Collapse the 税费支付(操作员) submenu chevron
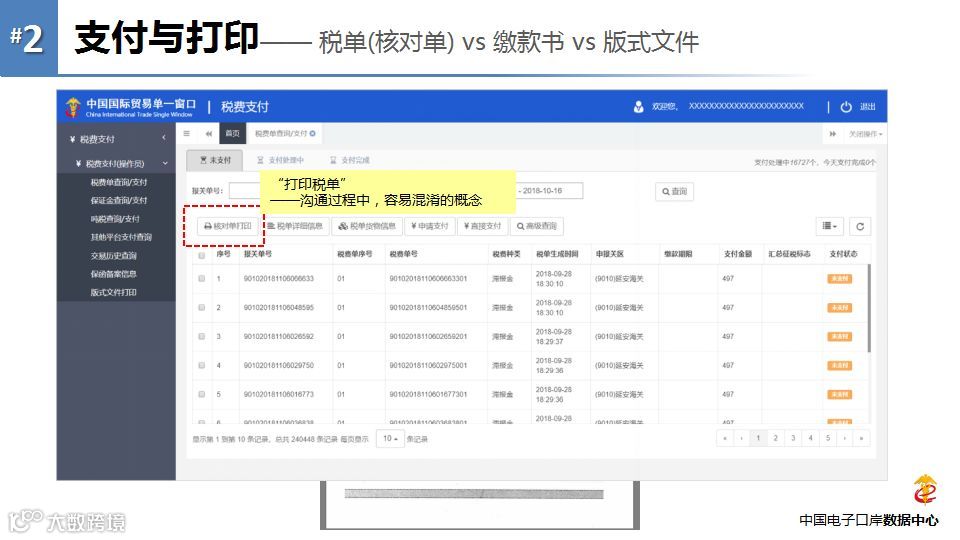This screenshot has width=960, height=540. click(165, 163)
